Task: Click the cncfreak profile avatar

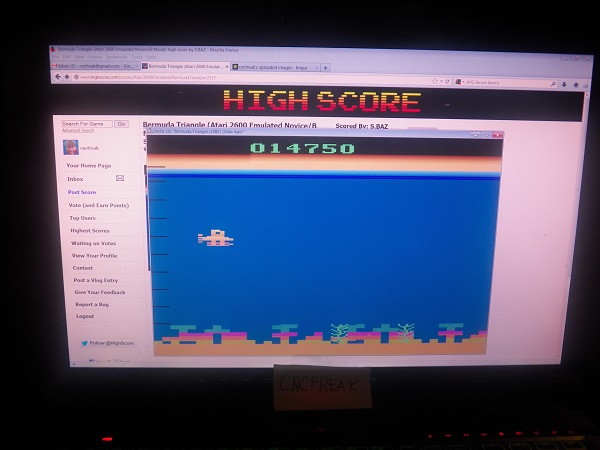Action: point(69,147)
